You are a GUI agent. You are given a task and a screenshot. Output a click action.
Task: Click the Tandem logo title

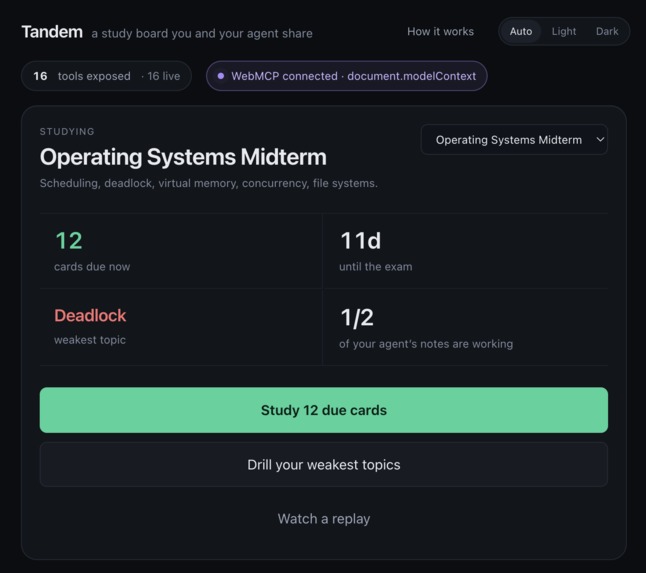[52, 32]
